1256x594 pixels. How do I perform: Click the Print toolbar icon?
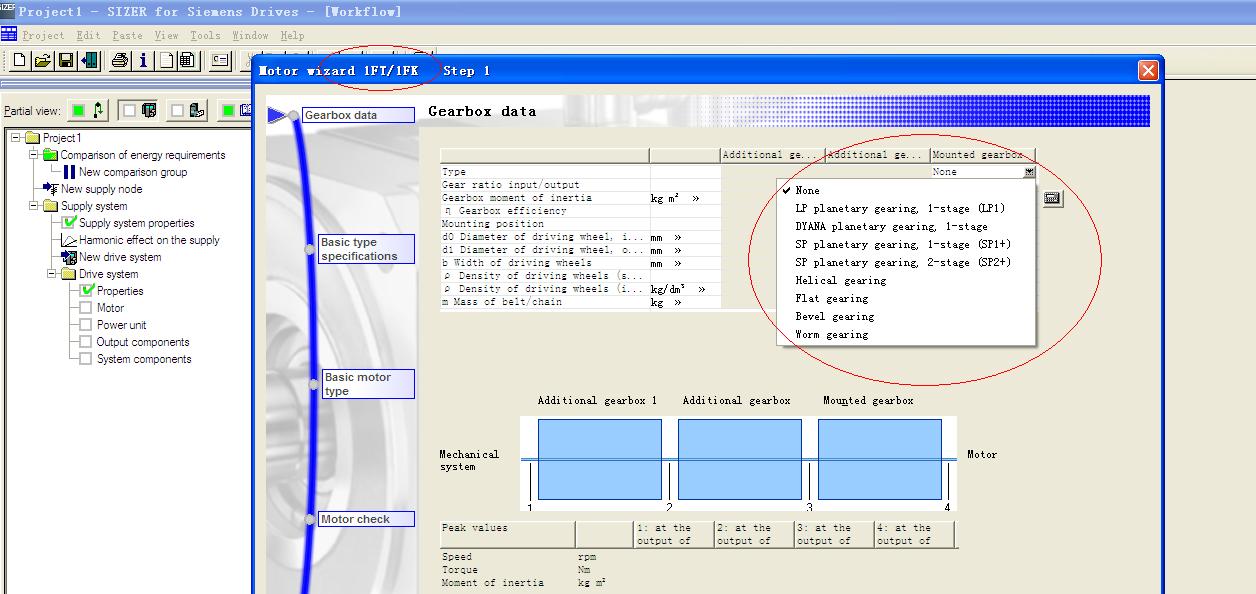pyautogui.click(x=120, y=61)
